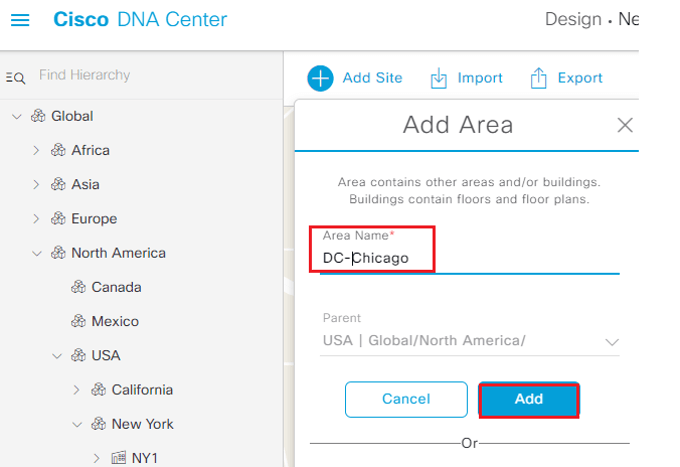Expand the Asia tree node
Viewport: 680px width, 467px height.
36,185
